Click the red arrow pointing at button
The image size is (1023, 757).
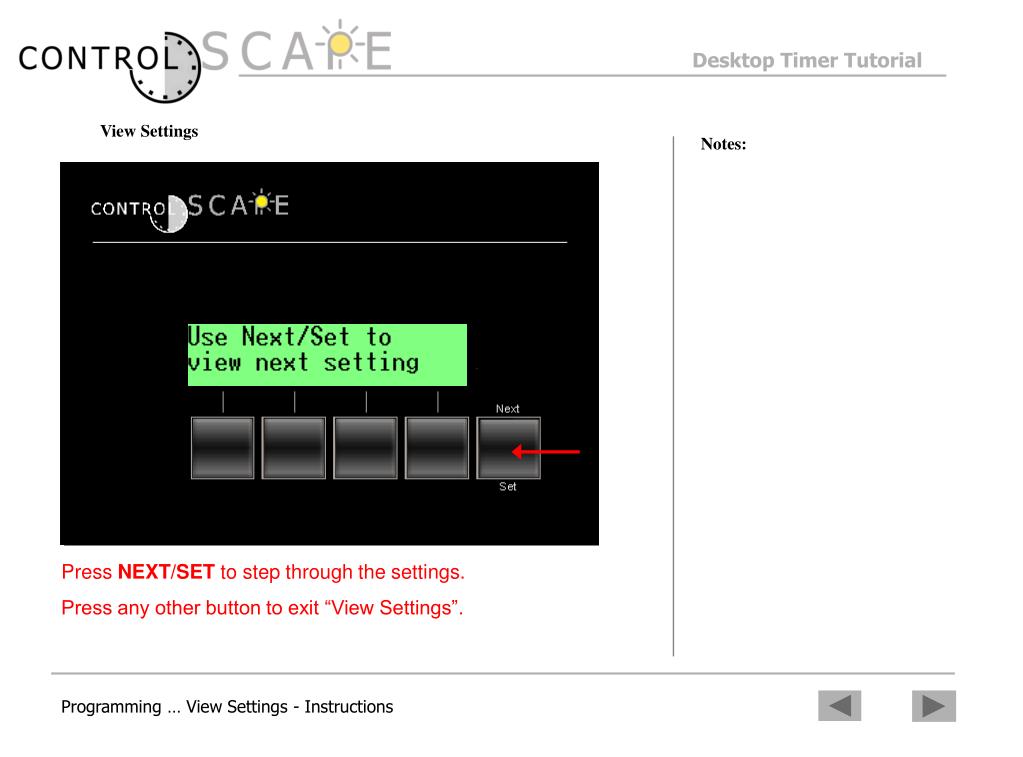click(545, 451)
